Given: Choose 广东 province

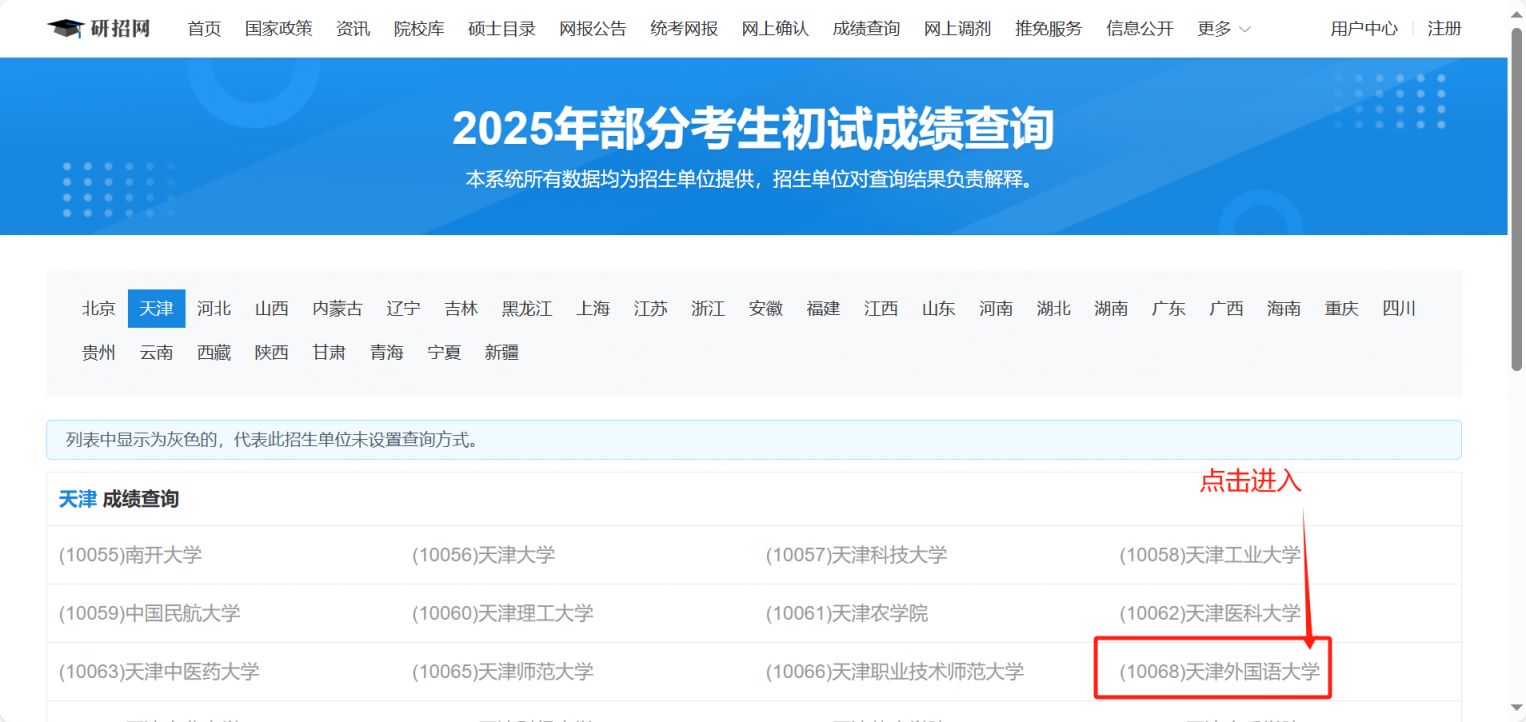Looking at the screenshot, I should tap(1169, 309).
